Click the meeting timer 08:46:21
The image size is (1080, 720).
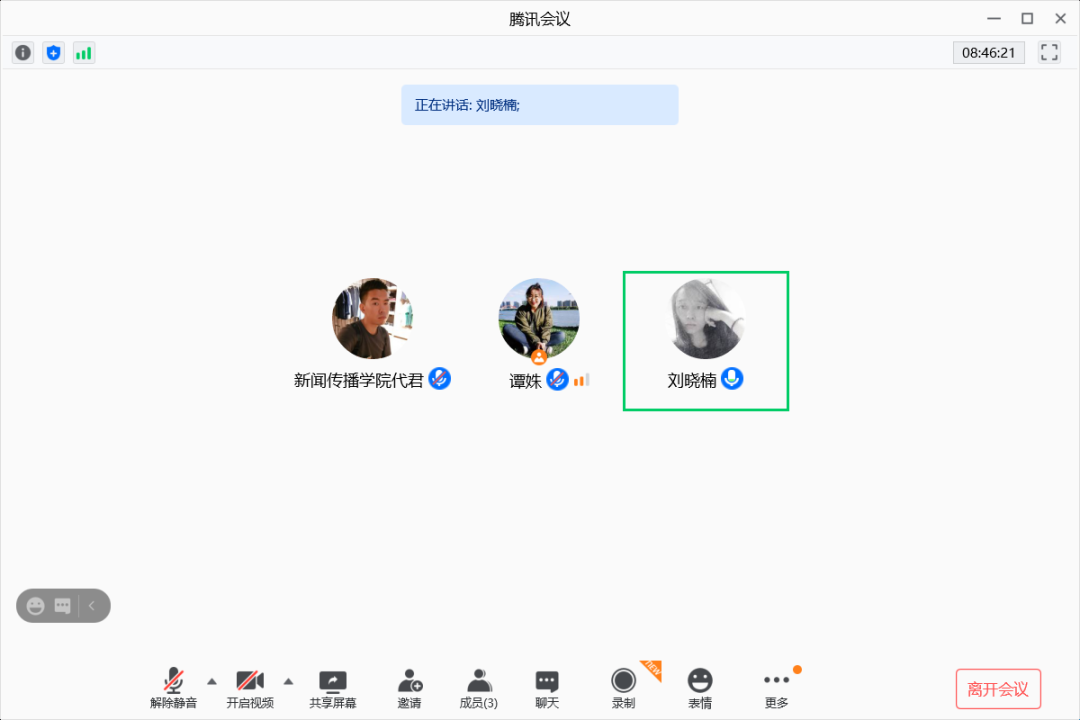[x=988, y=53]
